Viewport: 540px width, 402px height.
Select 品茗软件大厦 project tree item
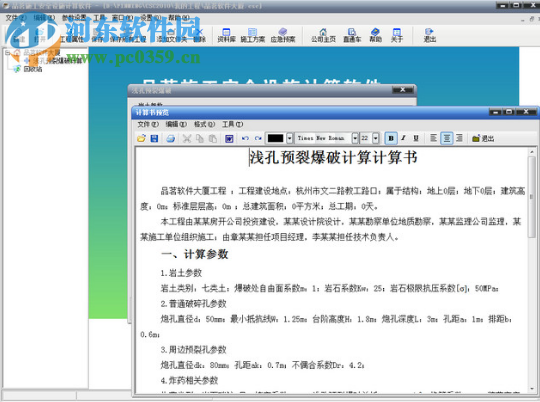[41, 53]
